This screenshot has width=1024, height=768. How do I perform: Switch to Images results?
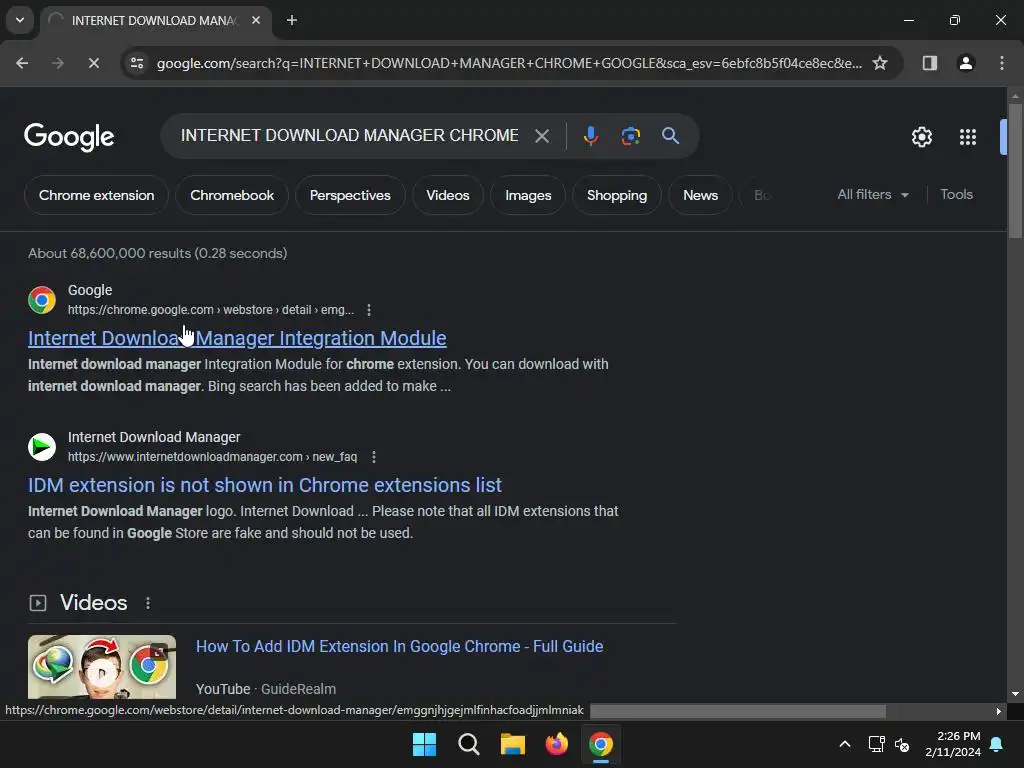coord(528,195)
